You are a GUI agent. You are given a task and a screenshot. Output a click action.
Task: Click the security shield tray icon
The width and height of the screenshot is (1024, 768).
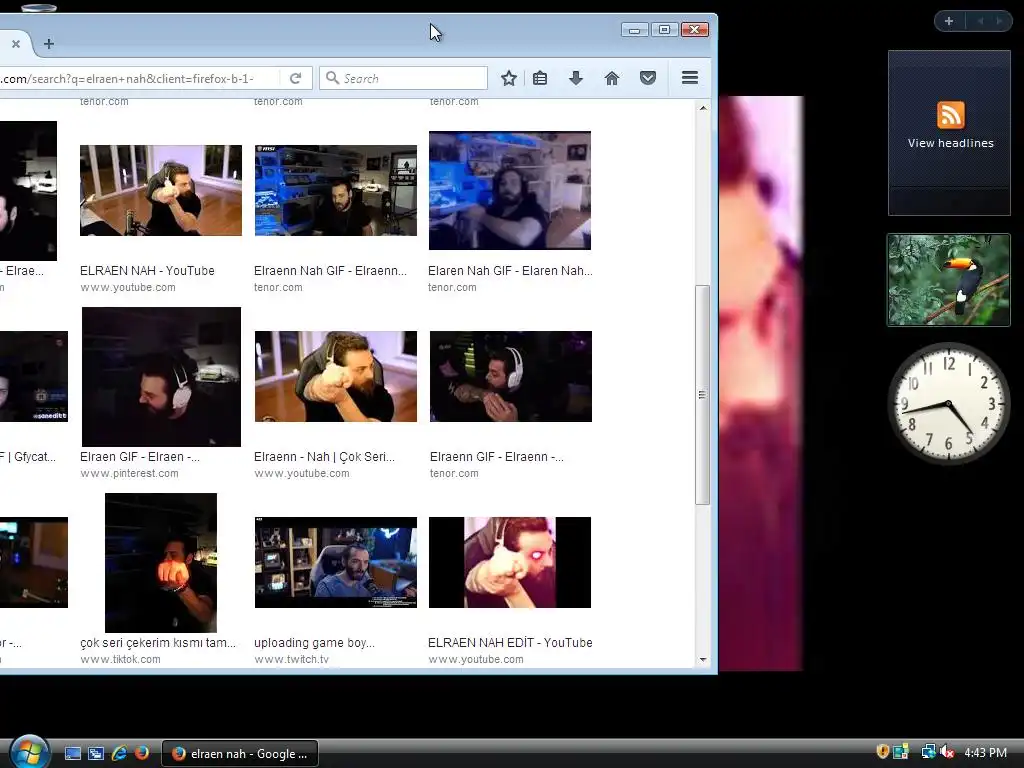883,752
